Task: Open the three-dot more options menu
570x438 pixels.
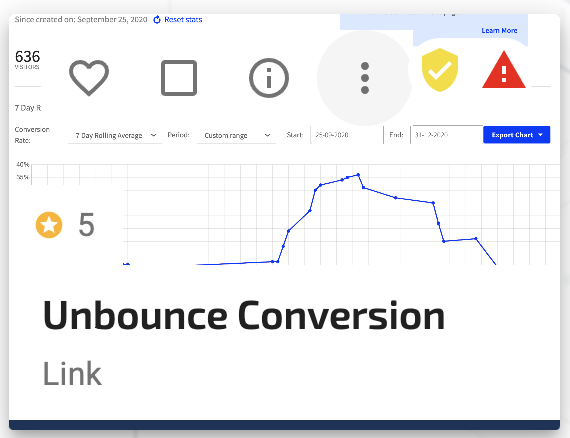Action: pos(365,78)
